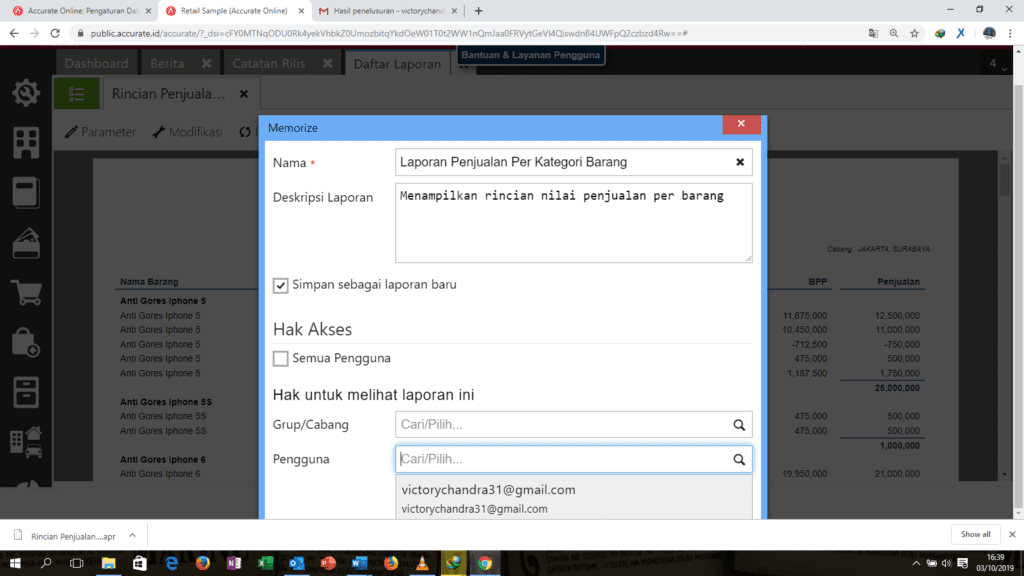Screen dimensions: 1024x576
Task: Close the Berita tab
Action: coord(206,63)
